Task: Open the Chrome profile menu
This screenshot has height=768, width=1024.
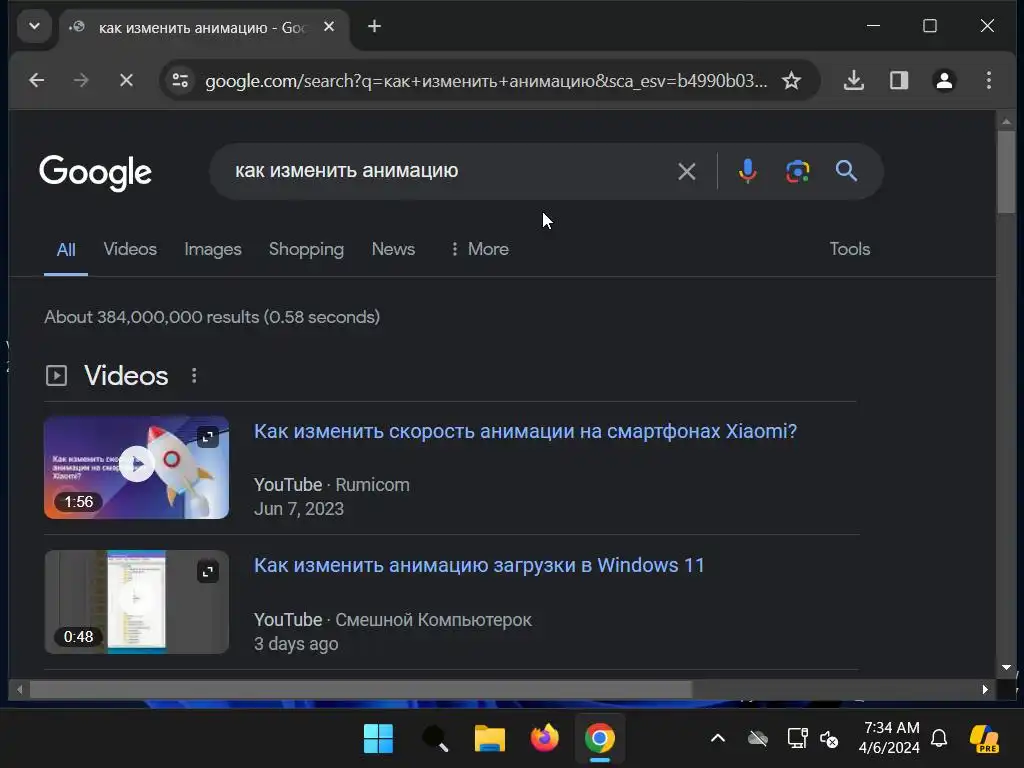Action: (944, 80)
